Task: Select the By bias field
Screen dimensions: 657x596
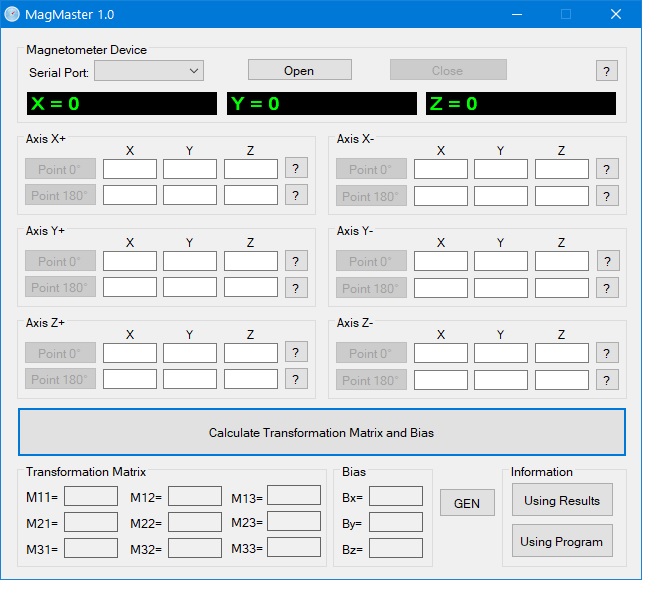Action: pos(396,522)
